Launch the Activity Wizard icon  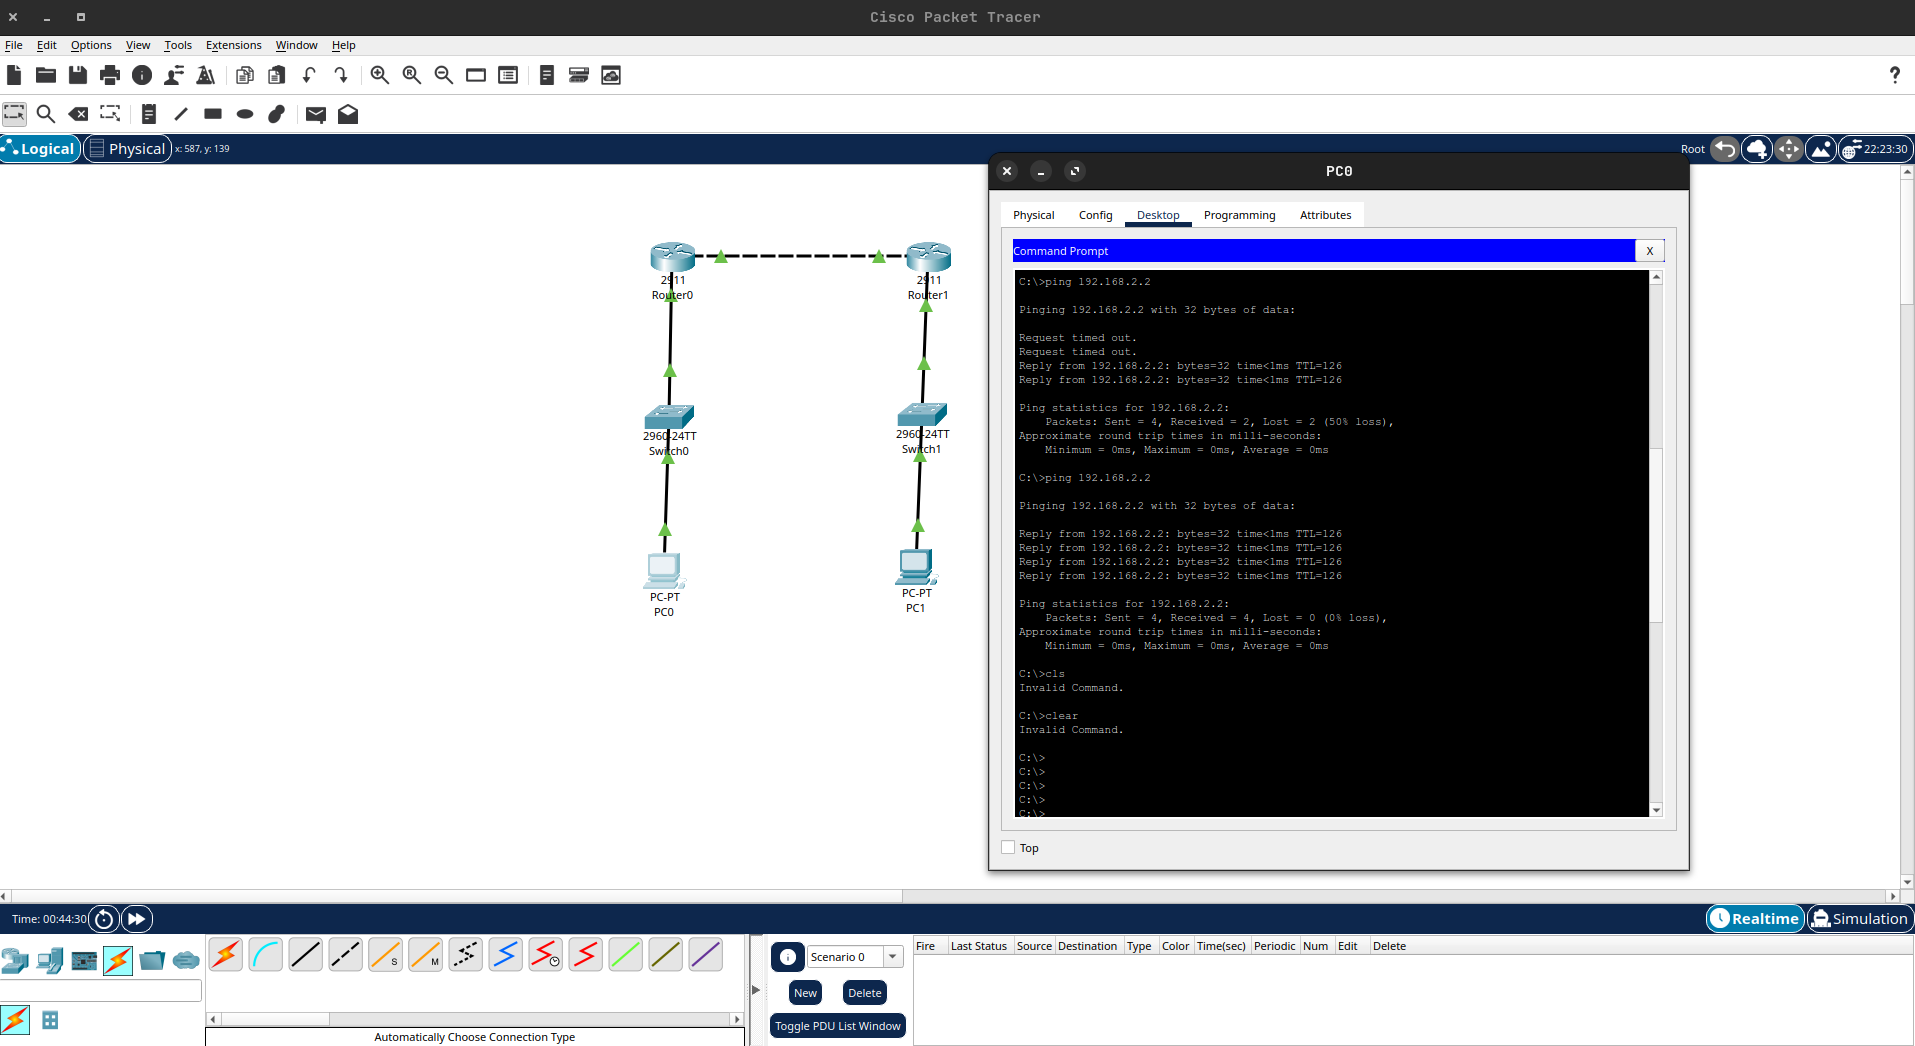[x=206, y=75]
